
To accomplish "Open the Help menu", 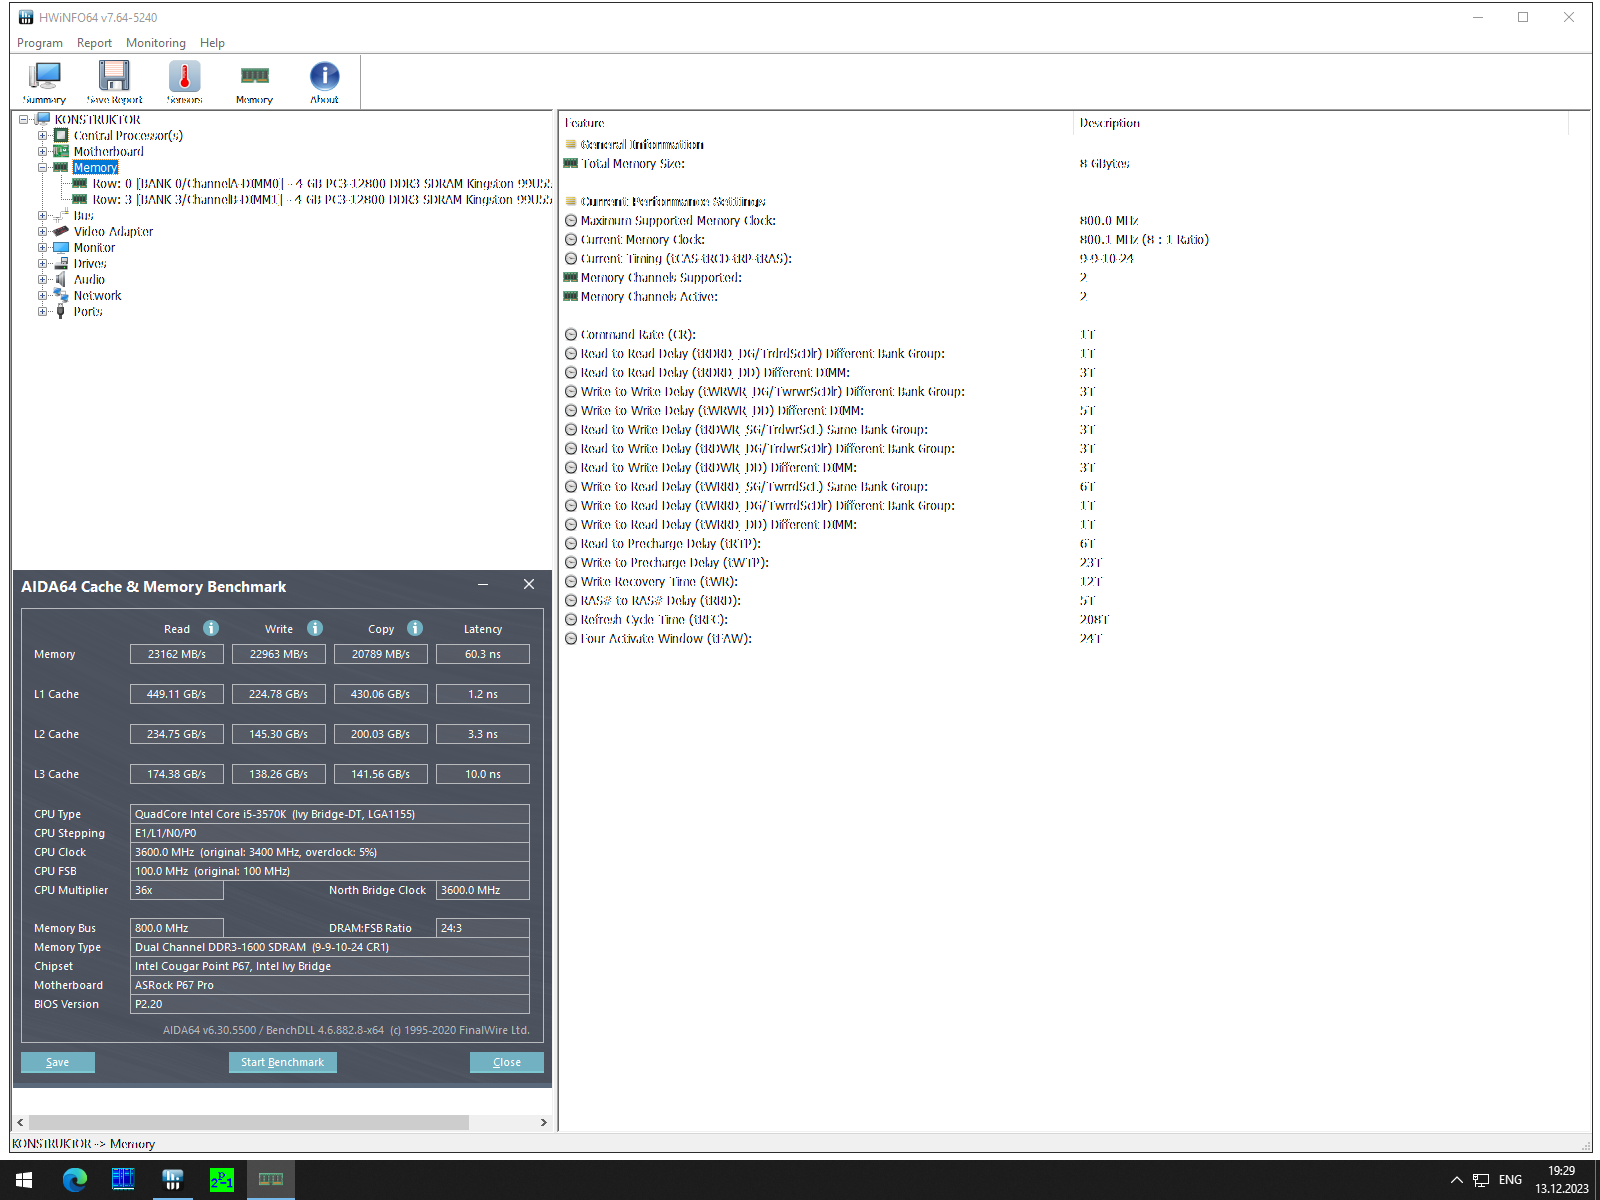I will point(212,43).
